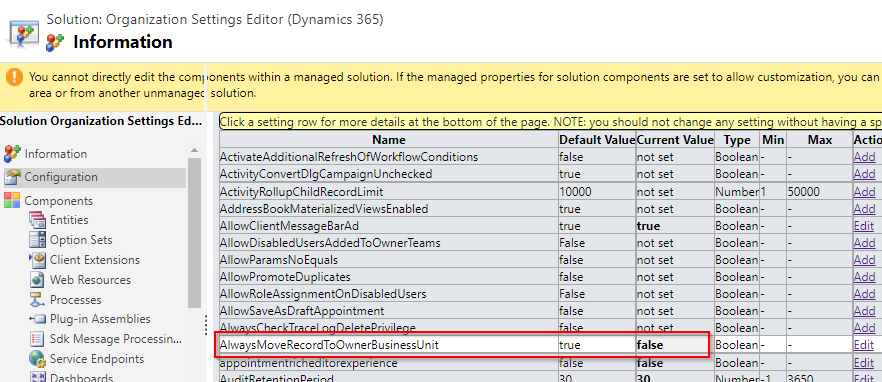Select the AllowClientMessageBarAd setting name
The width and height of the screenshot is (882, 382).
[x=289, y=226]
